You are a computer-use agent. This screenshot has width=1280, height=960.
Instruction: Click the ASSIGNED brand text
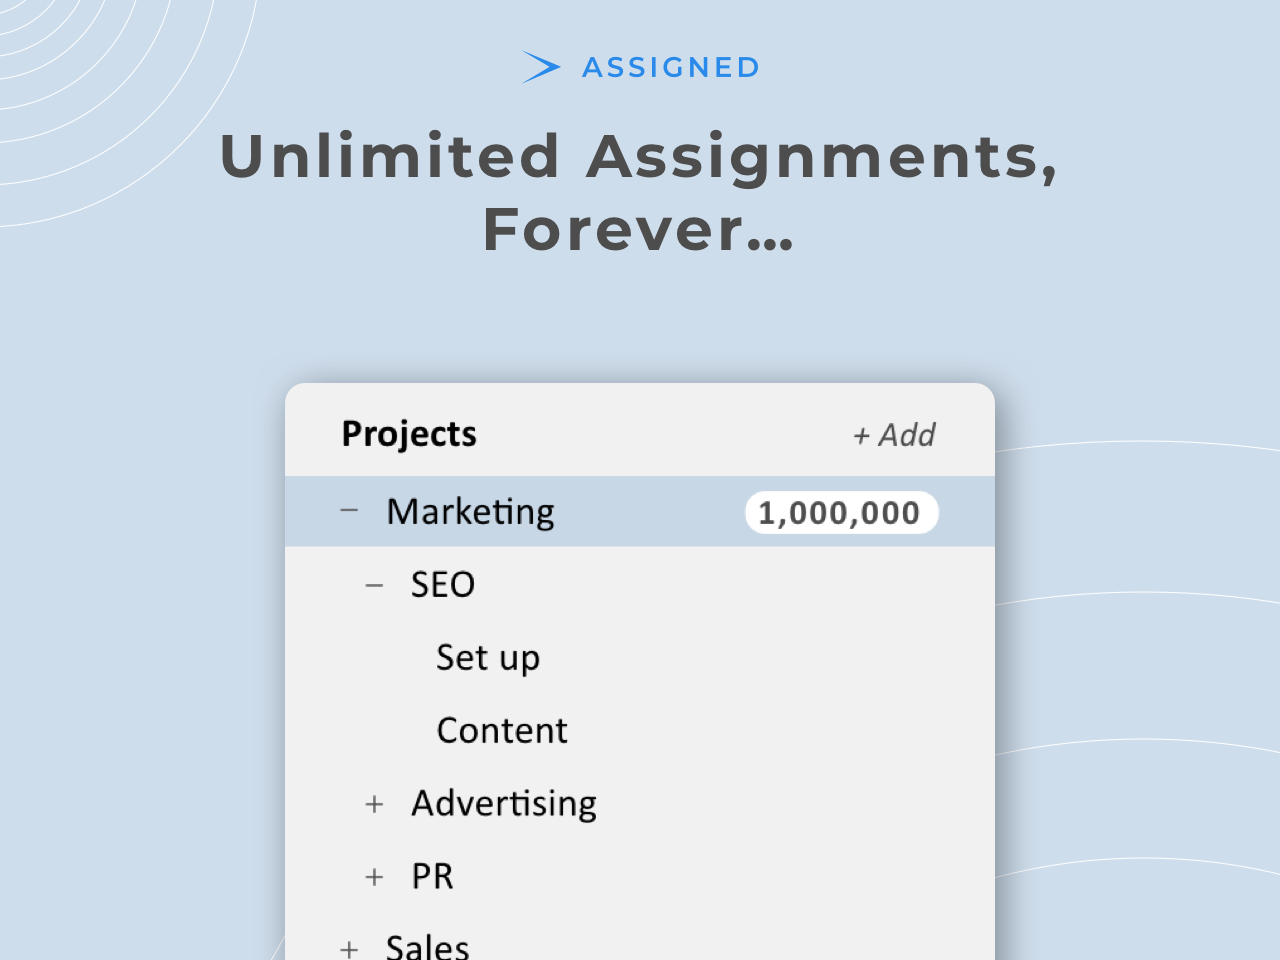671,67
